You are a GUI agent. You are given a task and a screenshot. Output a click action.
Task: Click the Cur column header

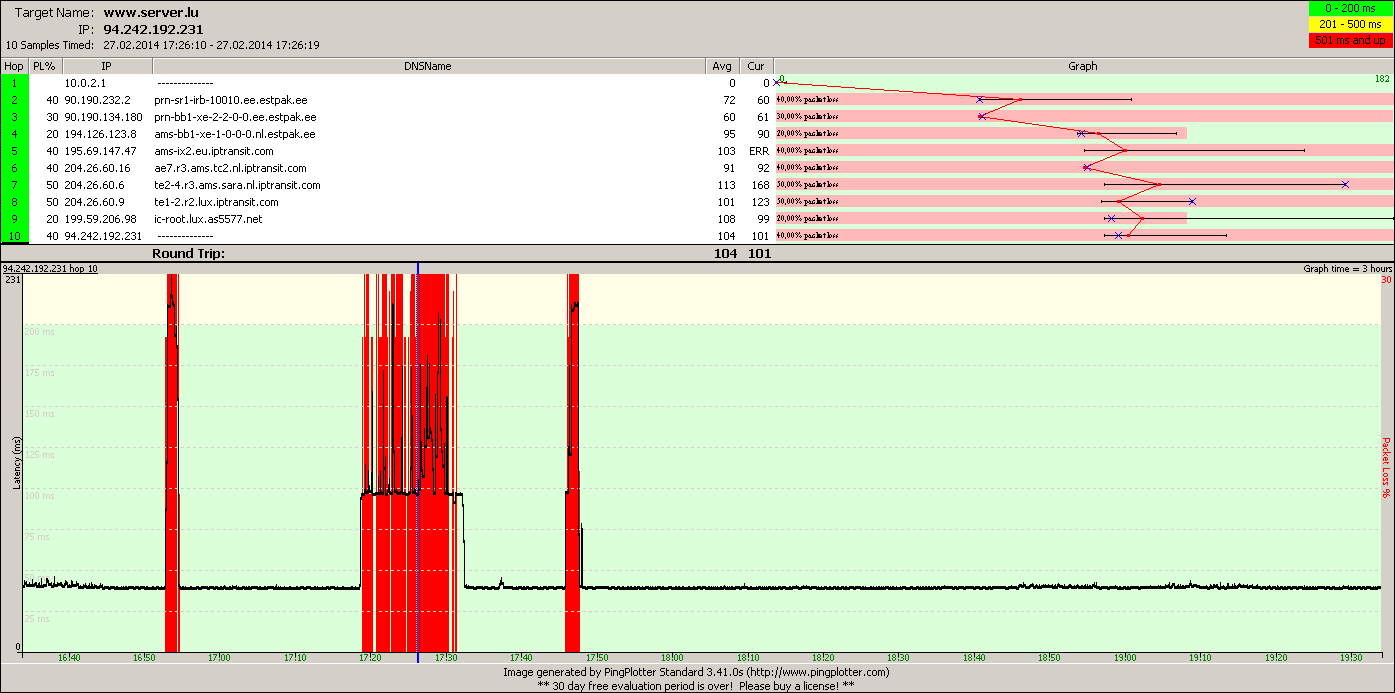[756, 66]
